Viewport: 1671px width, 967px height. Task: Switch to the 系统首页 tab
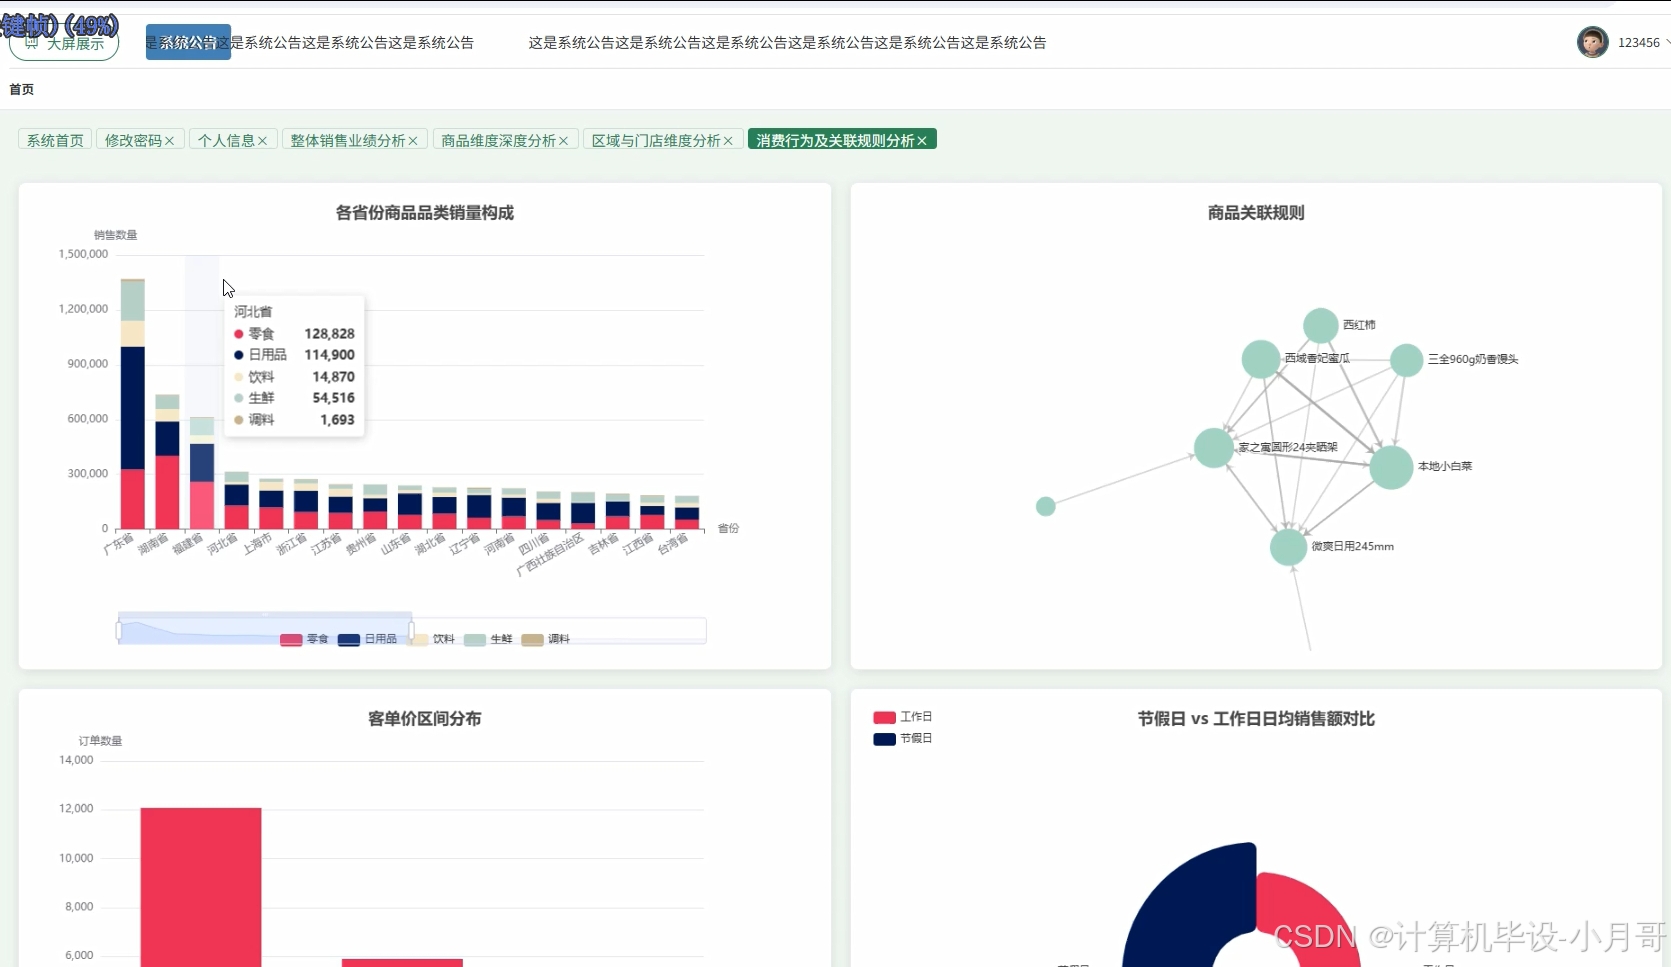(x=55, y=140)
